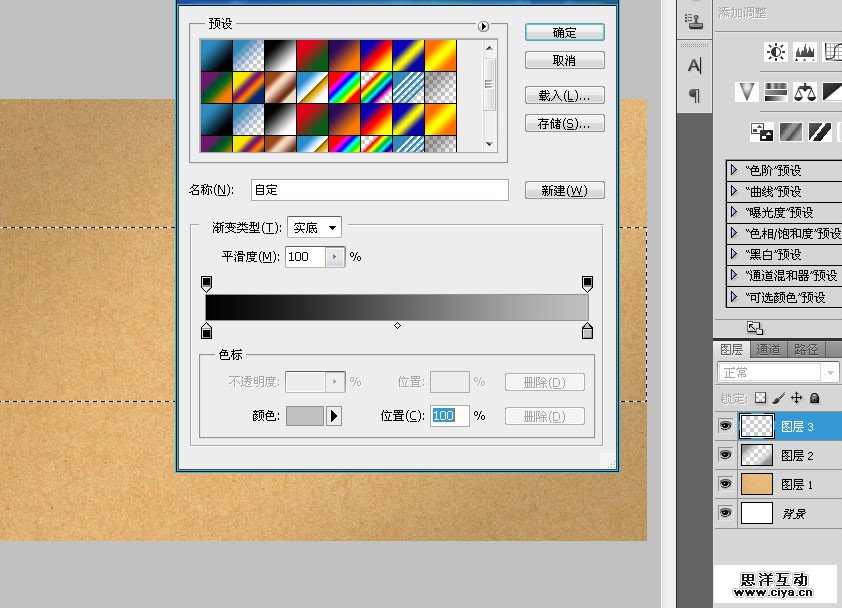The width and height of the screenshot is (842, 608).
Task: Click the 名称 text field
Action: tap(378, 190)
